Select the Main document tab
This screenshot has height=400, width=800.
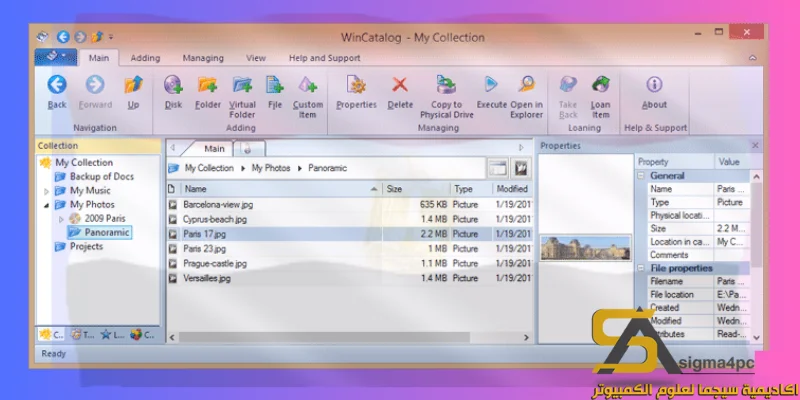214,148
